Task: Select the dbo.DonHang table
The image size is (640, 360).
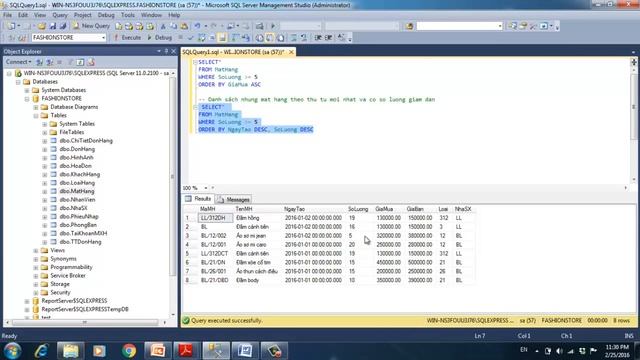Action: (x=77, y=149)
